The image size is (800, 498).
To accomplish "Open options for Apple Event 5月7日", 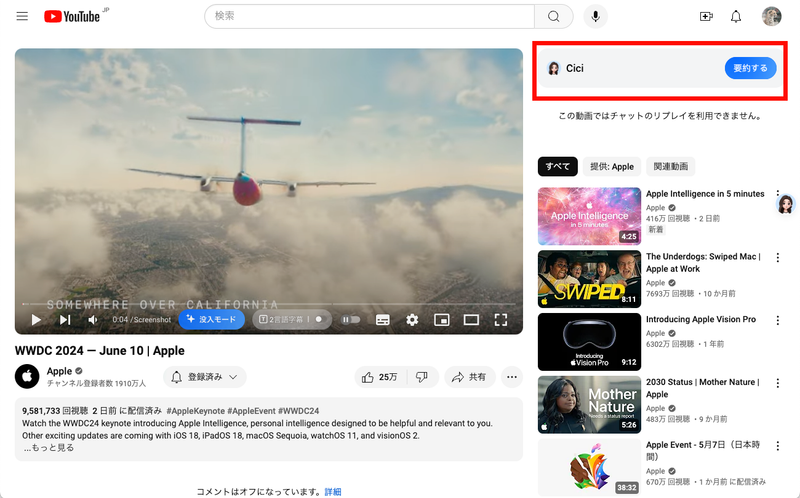I will (778, 446).
